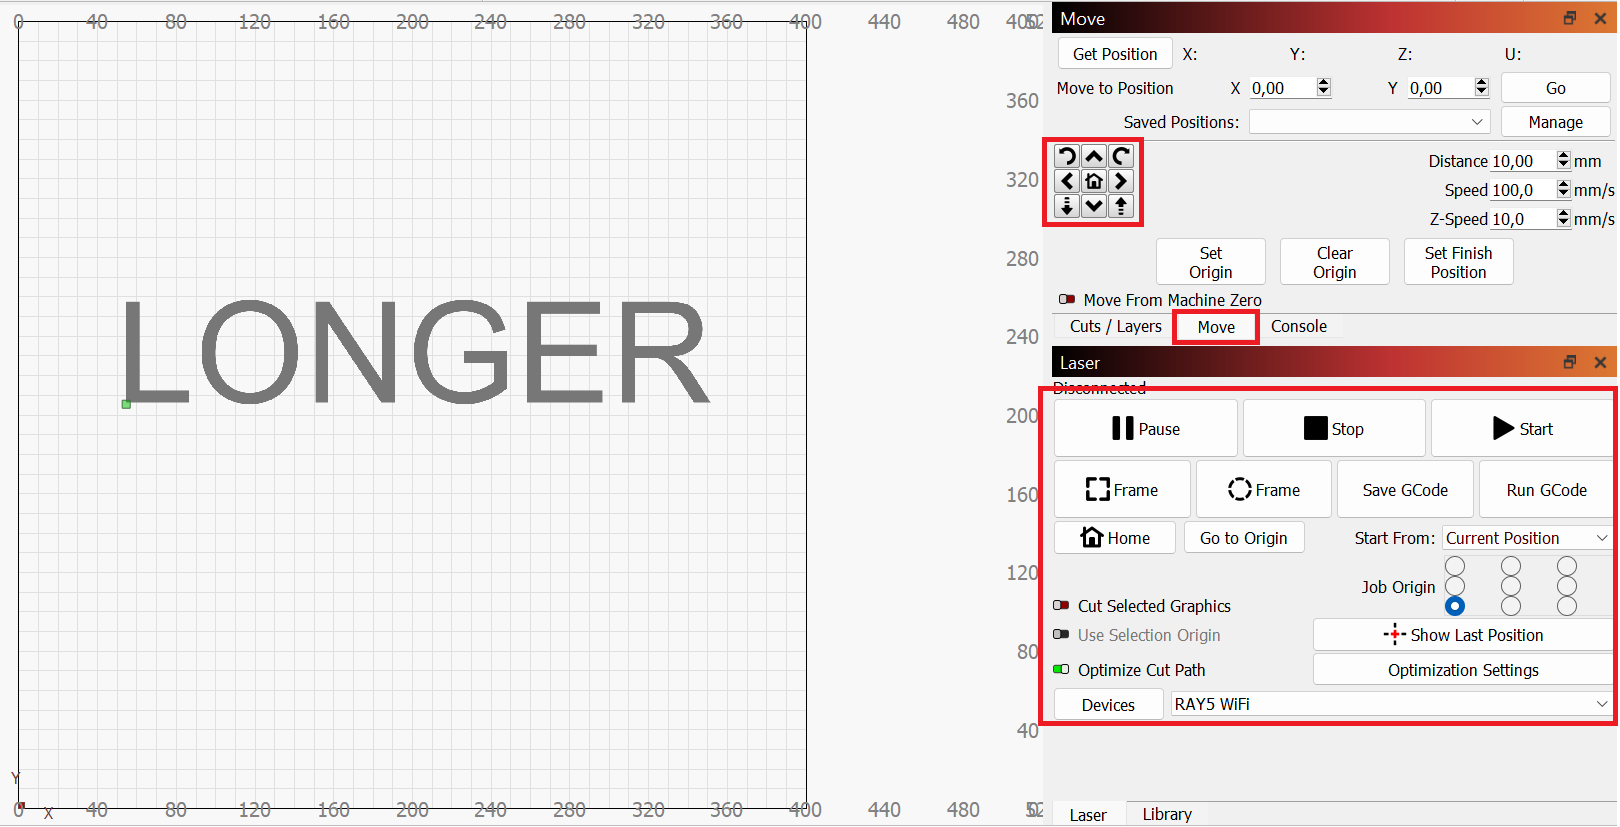This screenshot has height=827, width=1620.
Task: Click the counter-clockwise rotate jog arrow
Action: click(x=1067, y=156)
